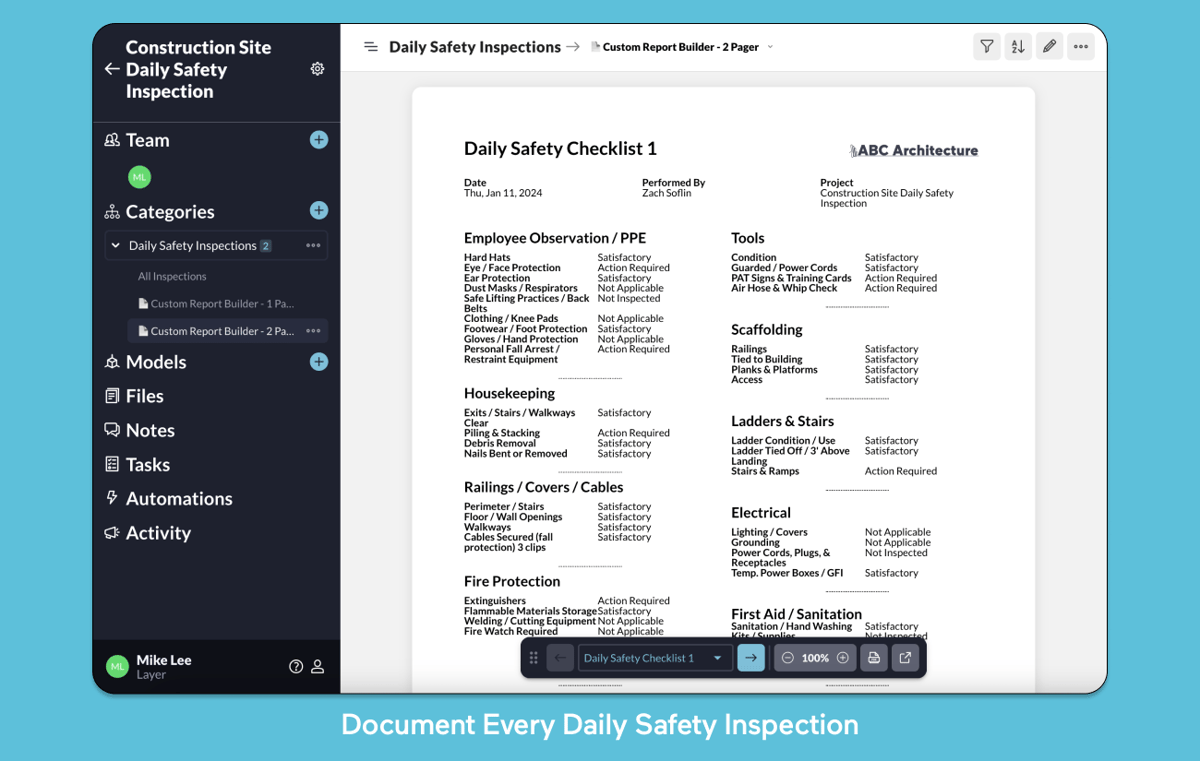Click the settings gear next to Daily Safety Inspection
This screenshot has height=761, width=1200.
(x=317, y=69)
